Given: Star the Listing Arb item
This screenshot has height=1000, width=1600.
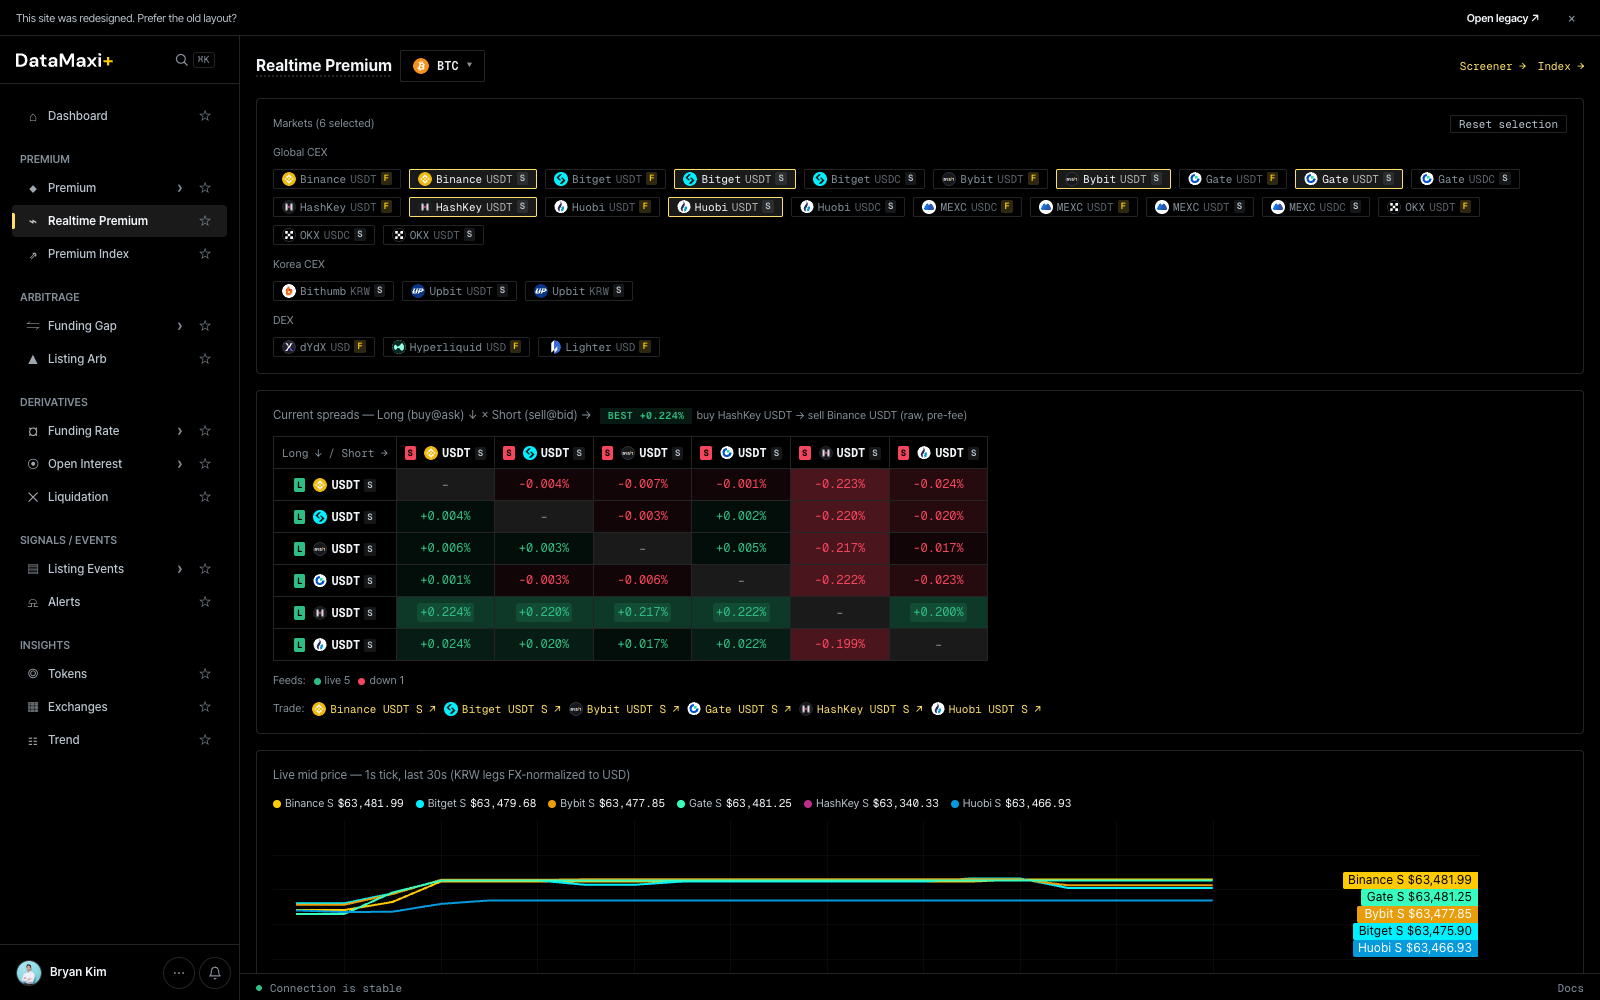Looking at the screenshot, I should pyautogui.click(x=205, y=359).
